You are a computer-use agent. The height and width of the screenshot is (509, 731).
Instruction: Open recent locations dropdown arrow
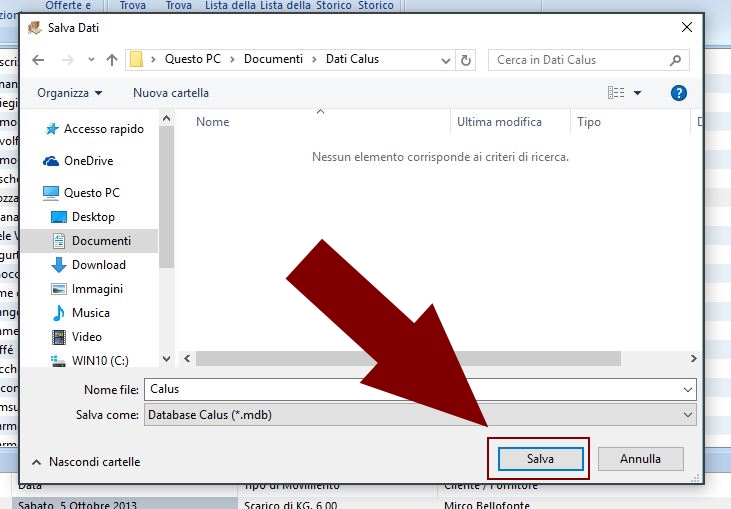91,60
